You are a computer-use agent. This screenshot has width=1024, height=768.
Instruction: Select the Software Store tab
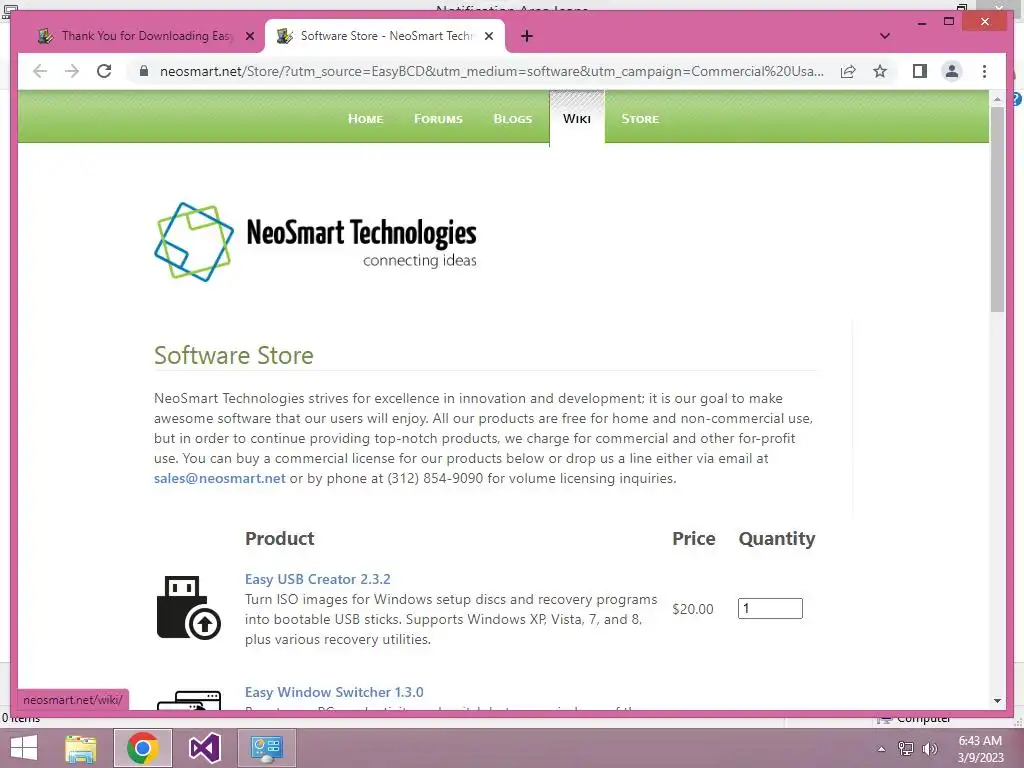point(385,36)
